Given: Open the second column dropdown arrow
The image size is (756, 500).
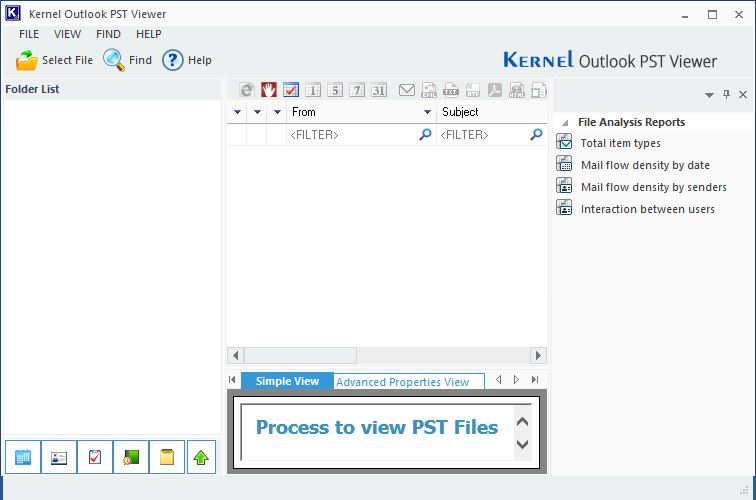Looking at the screenshot, I should [257, 112].
